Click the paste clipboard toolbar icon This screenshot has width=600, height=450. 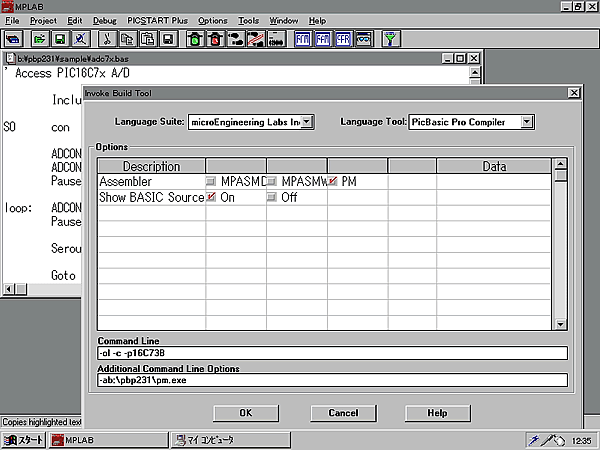(149, 39)
